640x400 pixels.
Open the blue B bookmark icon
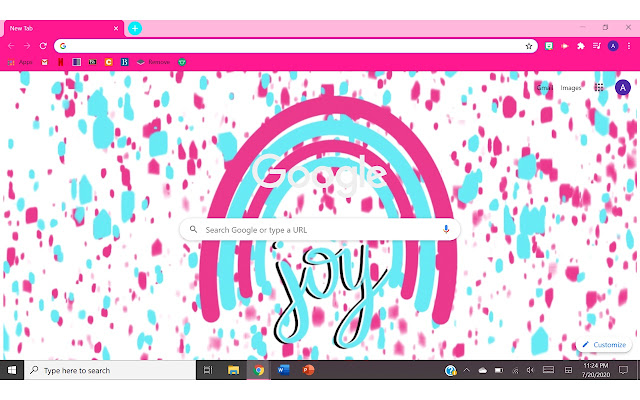click(x=124, y=62)
